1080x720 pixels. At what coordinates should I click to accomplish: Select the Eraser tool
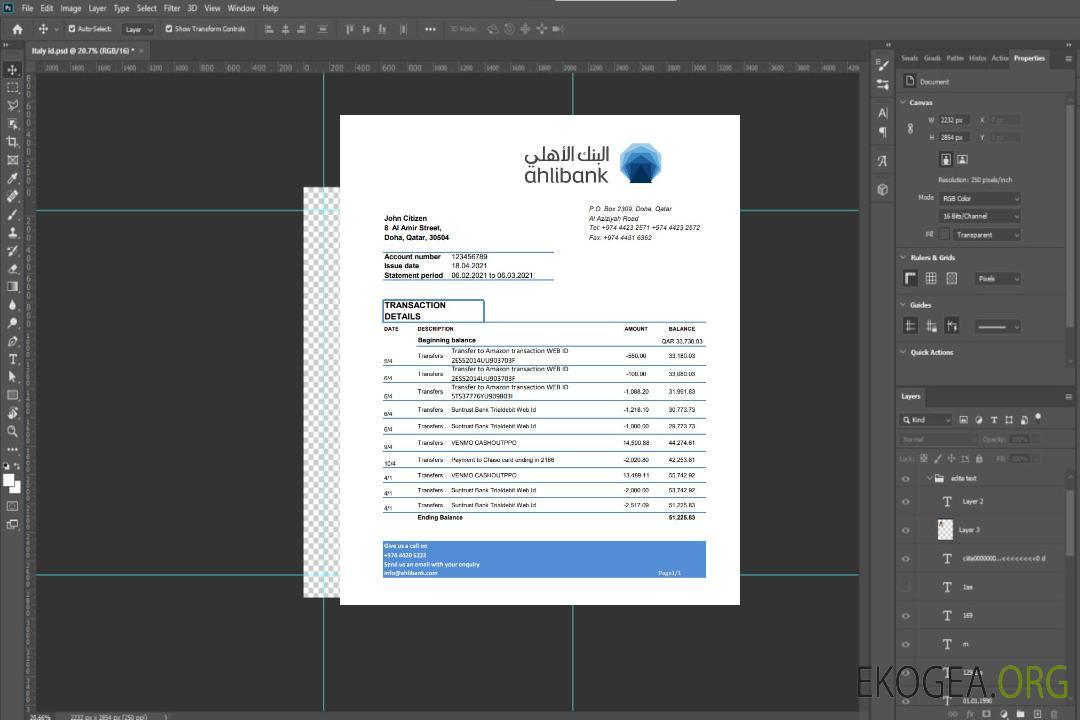click(12, 269)
